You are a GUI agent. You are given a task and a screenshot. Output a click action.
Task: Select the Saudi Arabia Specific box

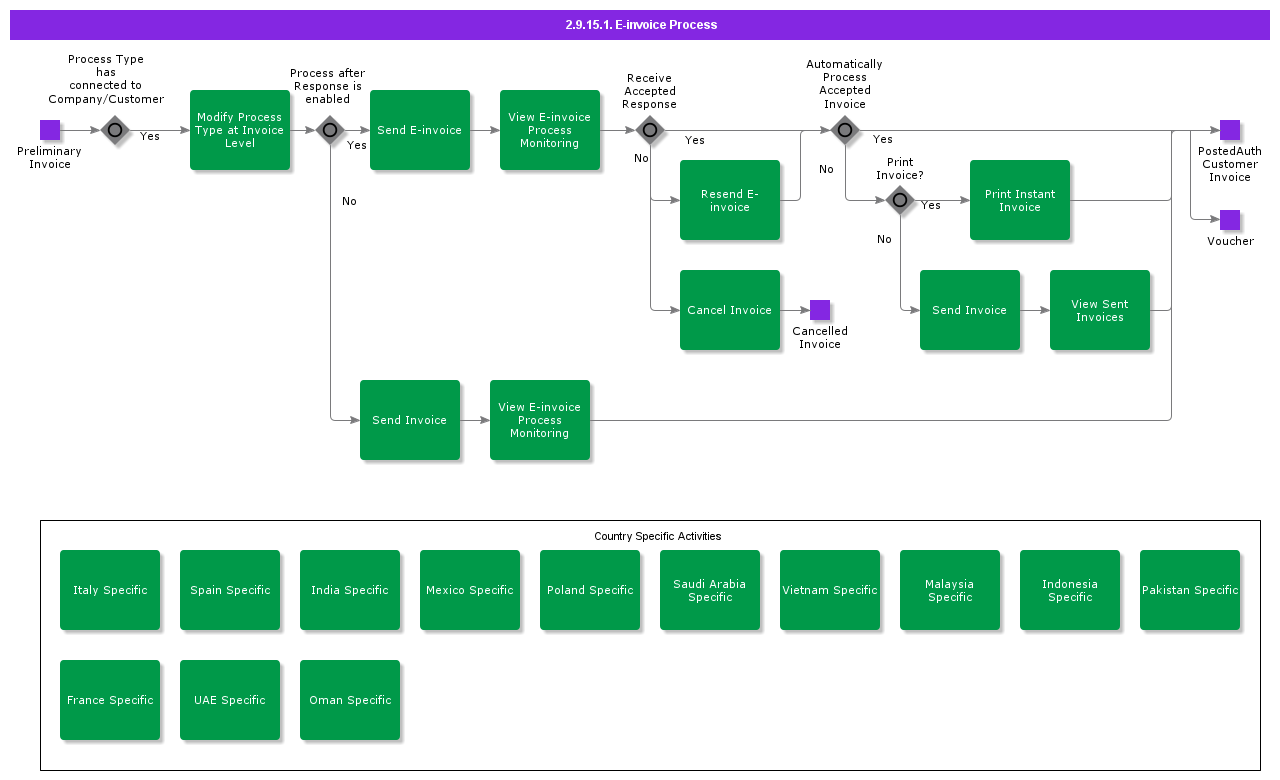[710, 590]
